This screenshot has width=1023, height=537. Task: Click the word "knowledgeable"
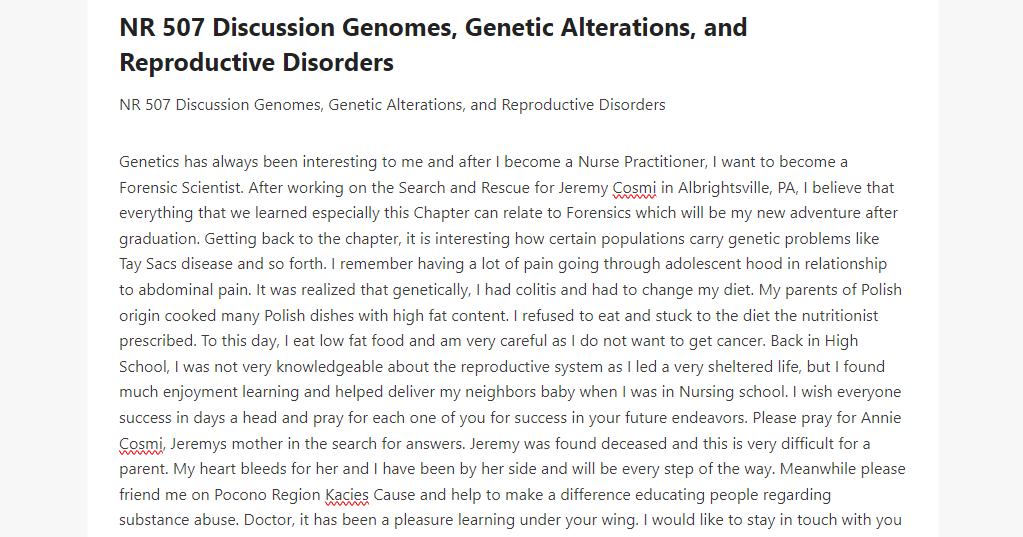click(329, 367)
